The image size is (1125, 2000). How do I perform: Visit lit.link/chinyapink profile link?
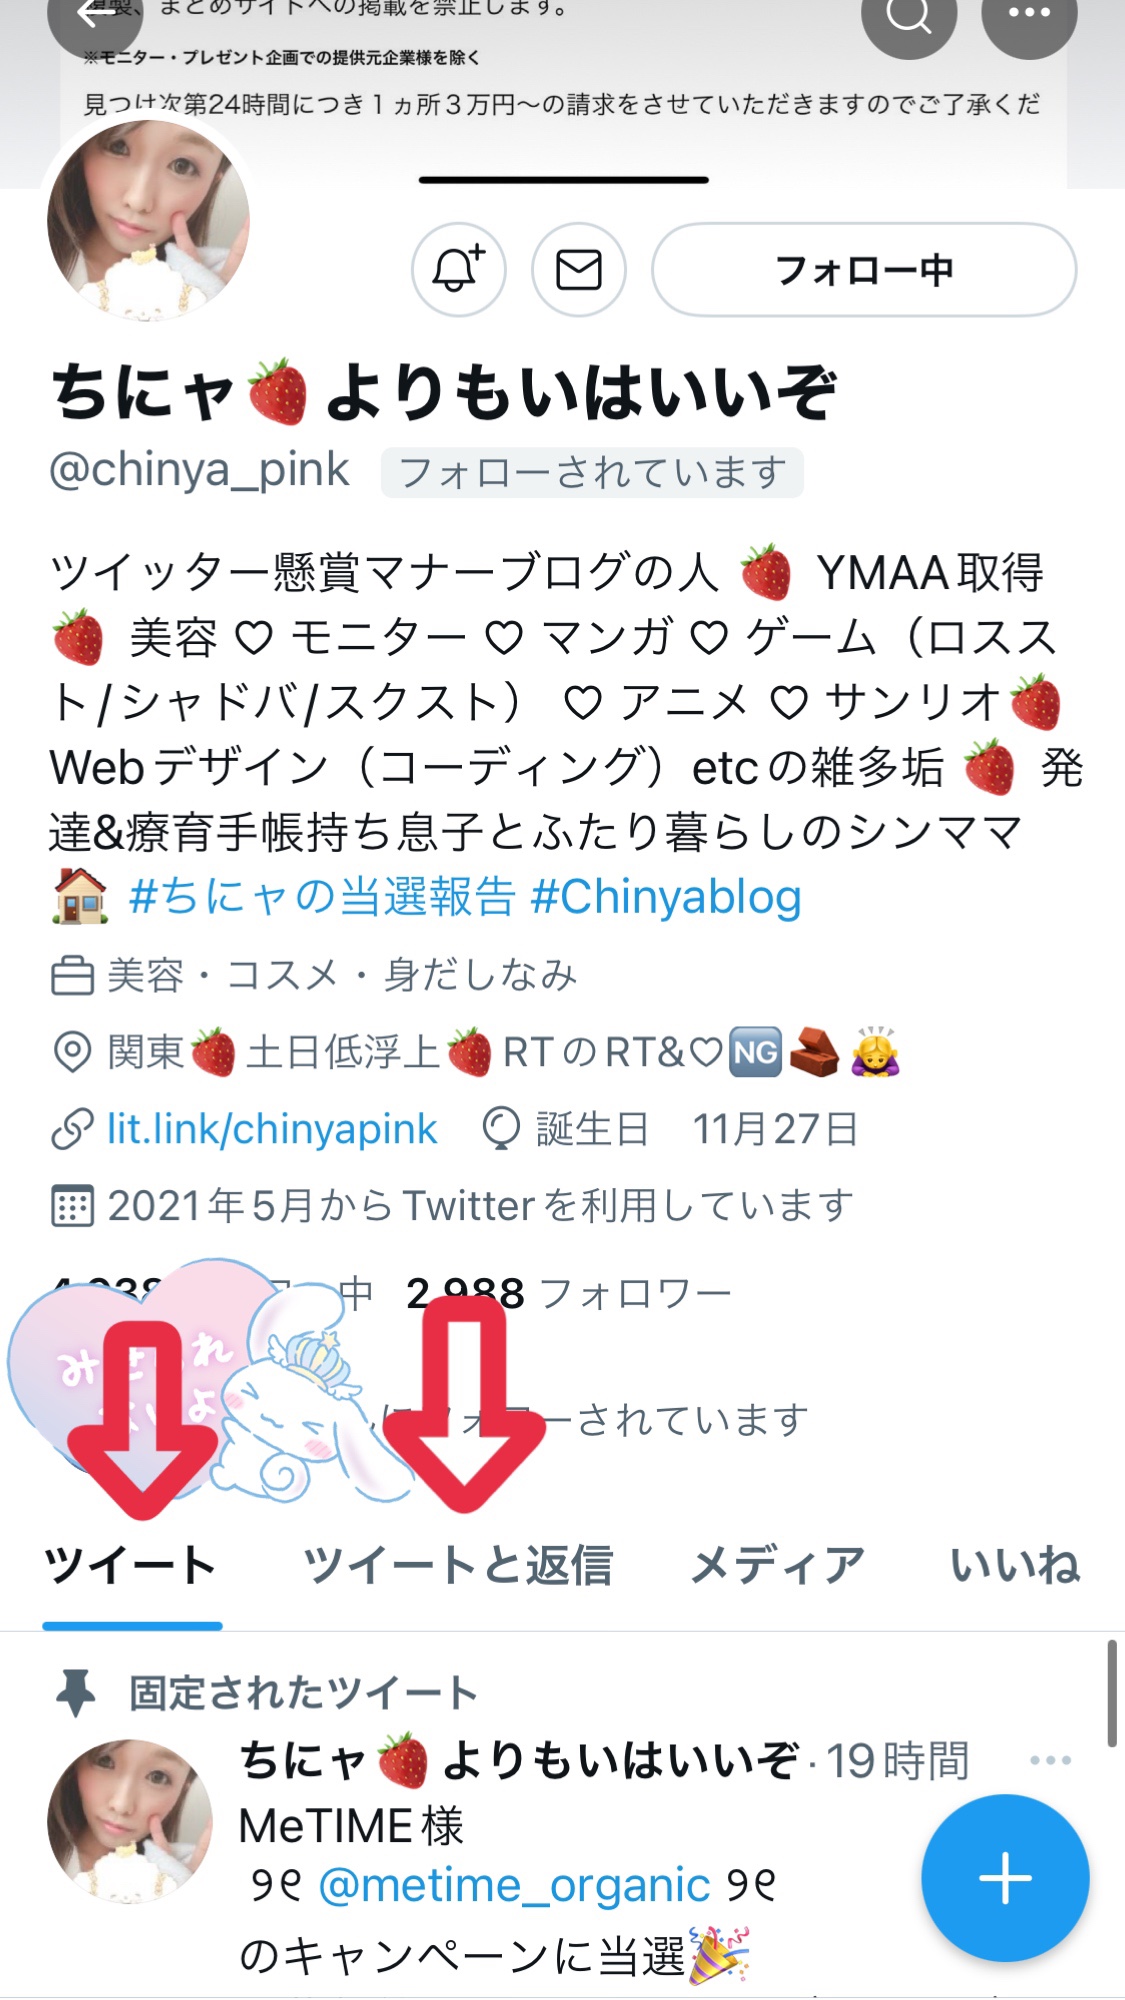pyautogui.click(x=272, y=1129)
